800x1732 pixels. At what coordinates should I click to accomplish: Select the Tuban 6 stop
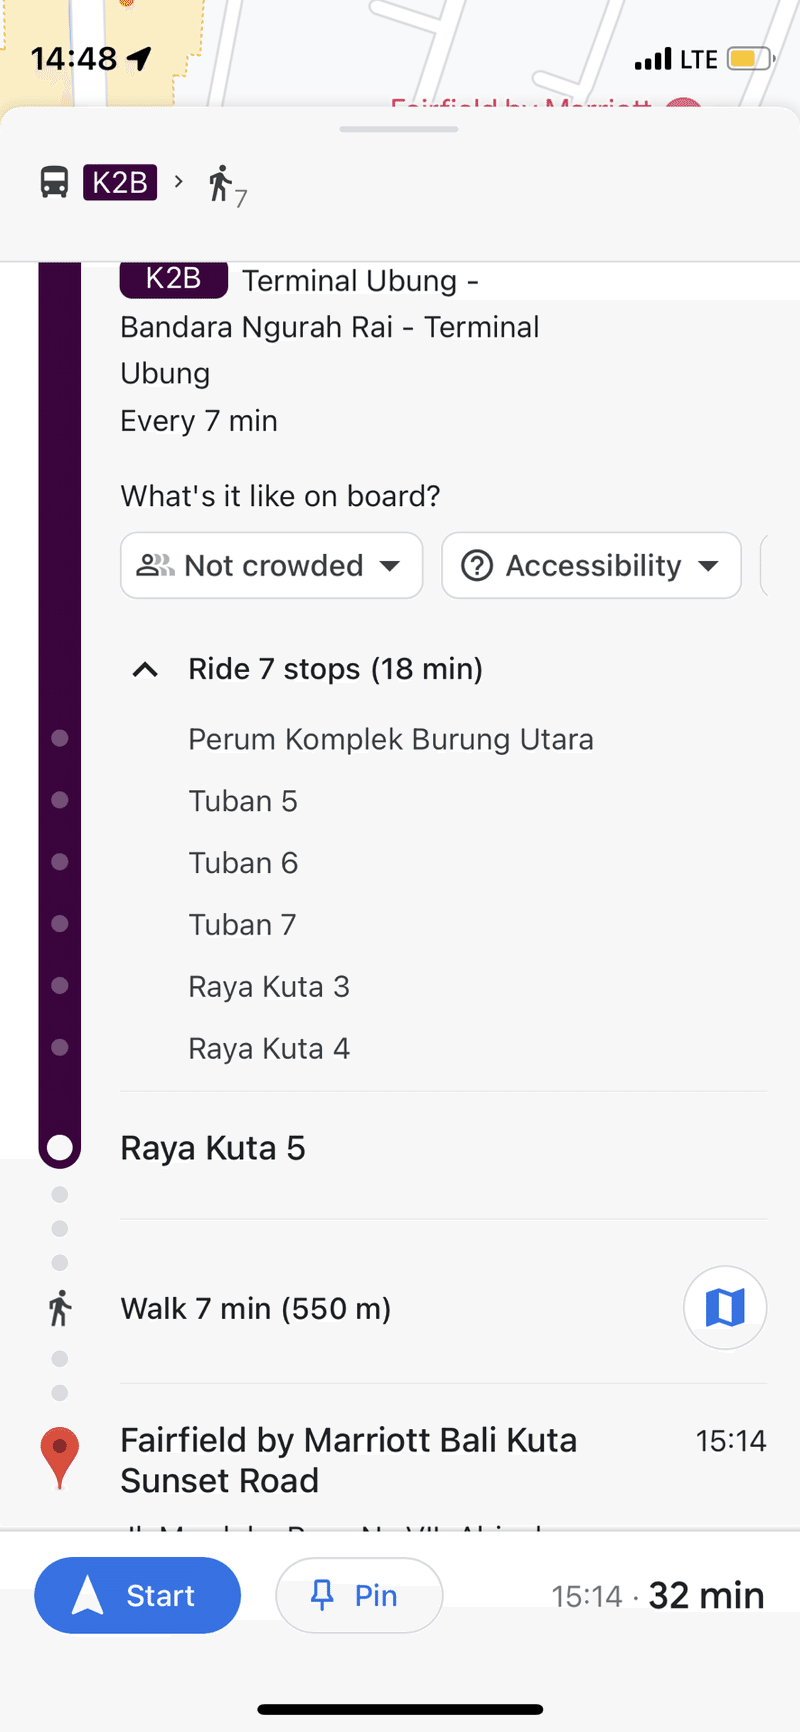pyautogui.click(x=243, y=862)
